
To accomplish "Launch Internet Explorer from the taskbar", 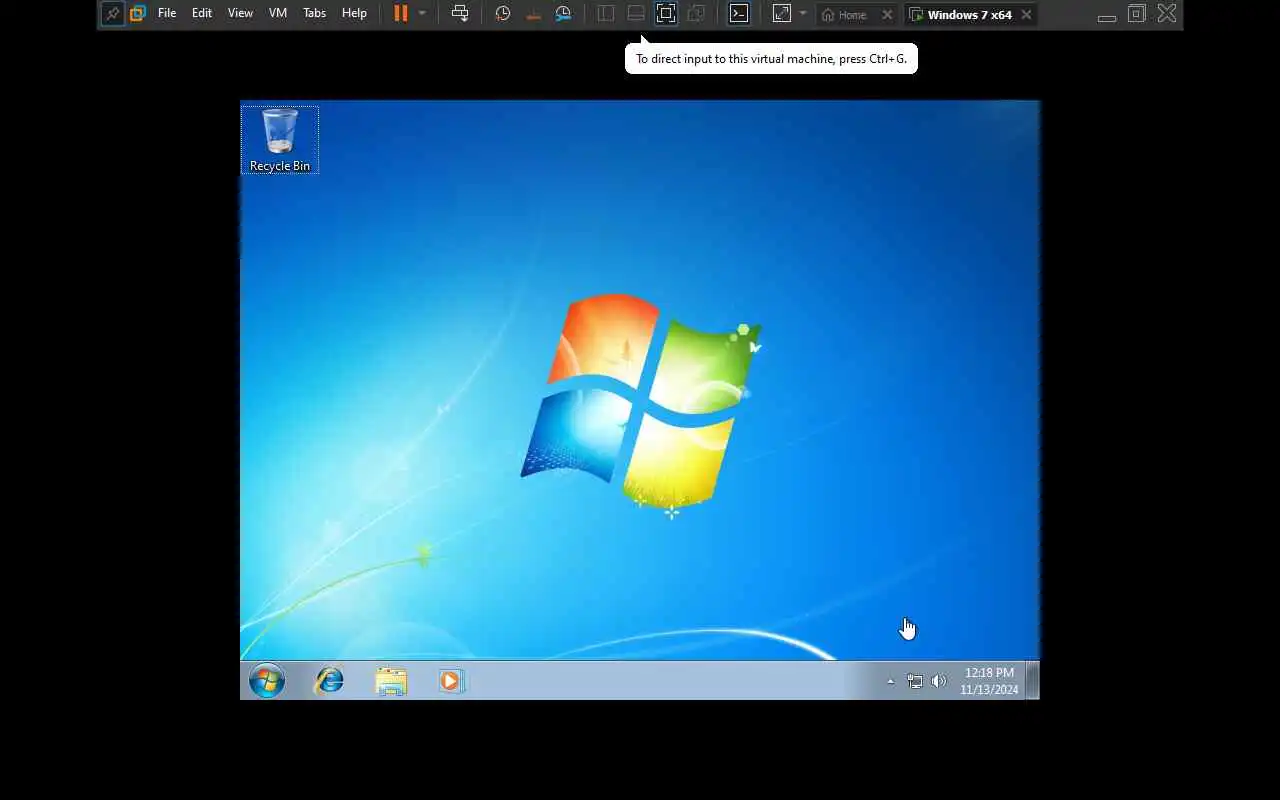I will click(329, 681).
